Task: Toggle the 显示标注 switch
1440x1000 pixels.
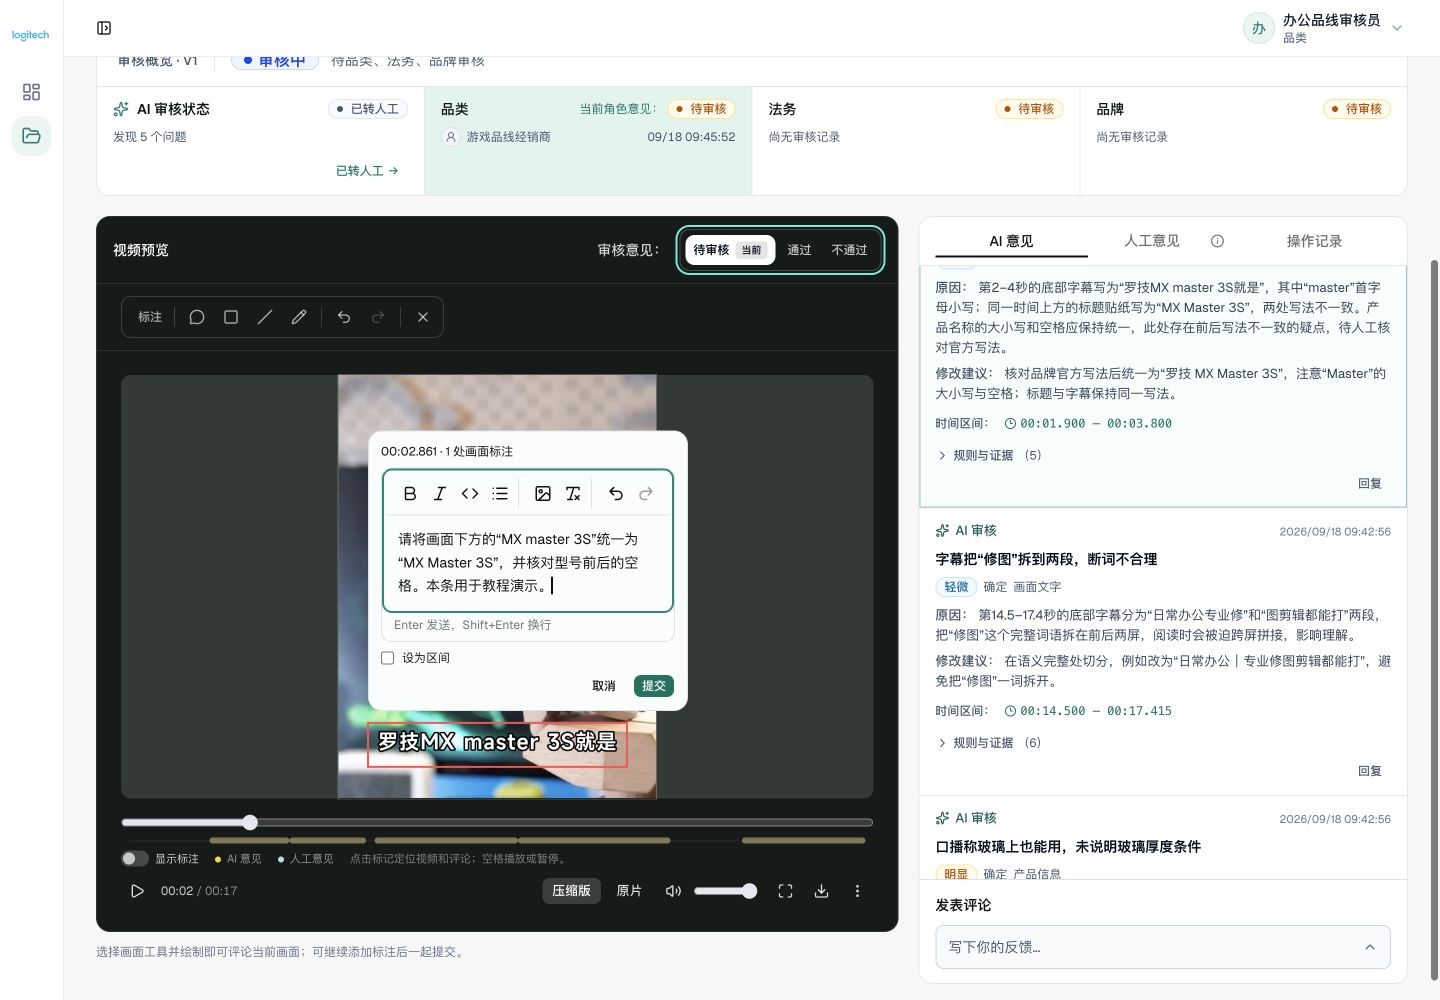Action: point(134,859)
